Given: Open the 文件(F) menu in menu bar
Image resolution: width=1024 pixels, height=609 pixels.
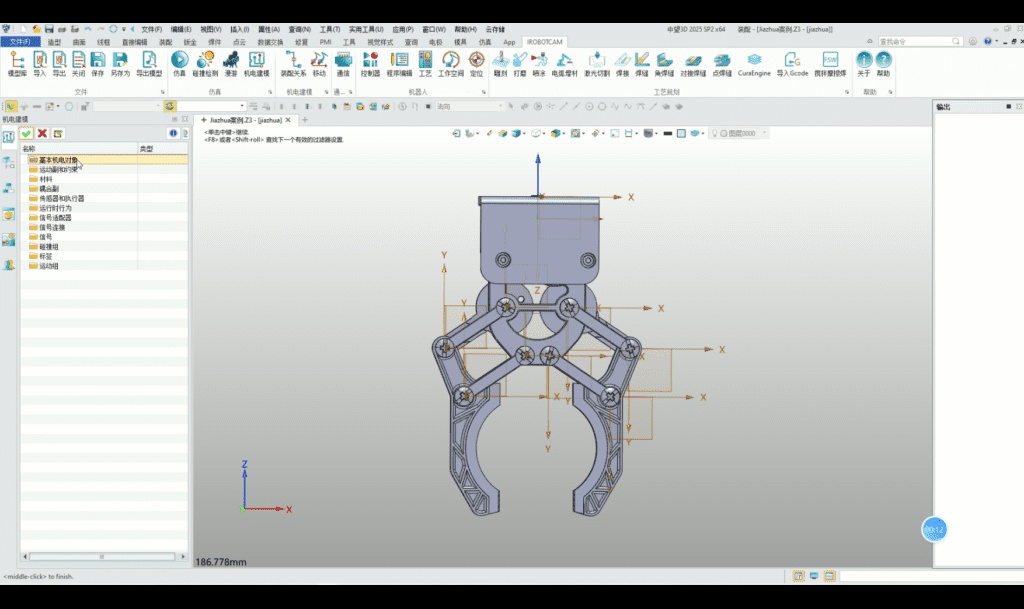Looking at the screenshot, I should point(152,29).
